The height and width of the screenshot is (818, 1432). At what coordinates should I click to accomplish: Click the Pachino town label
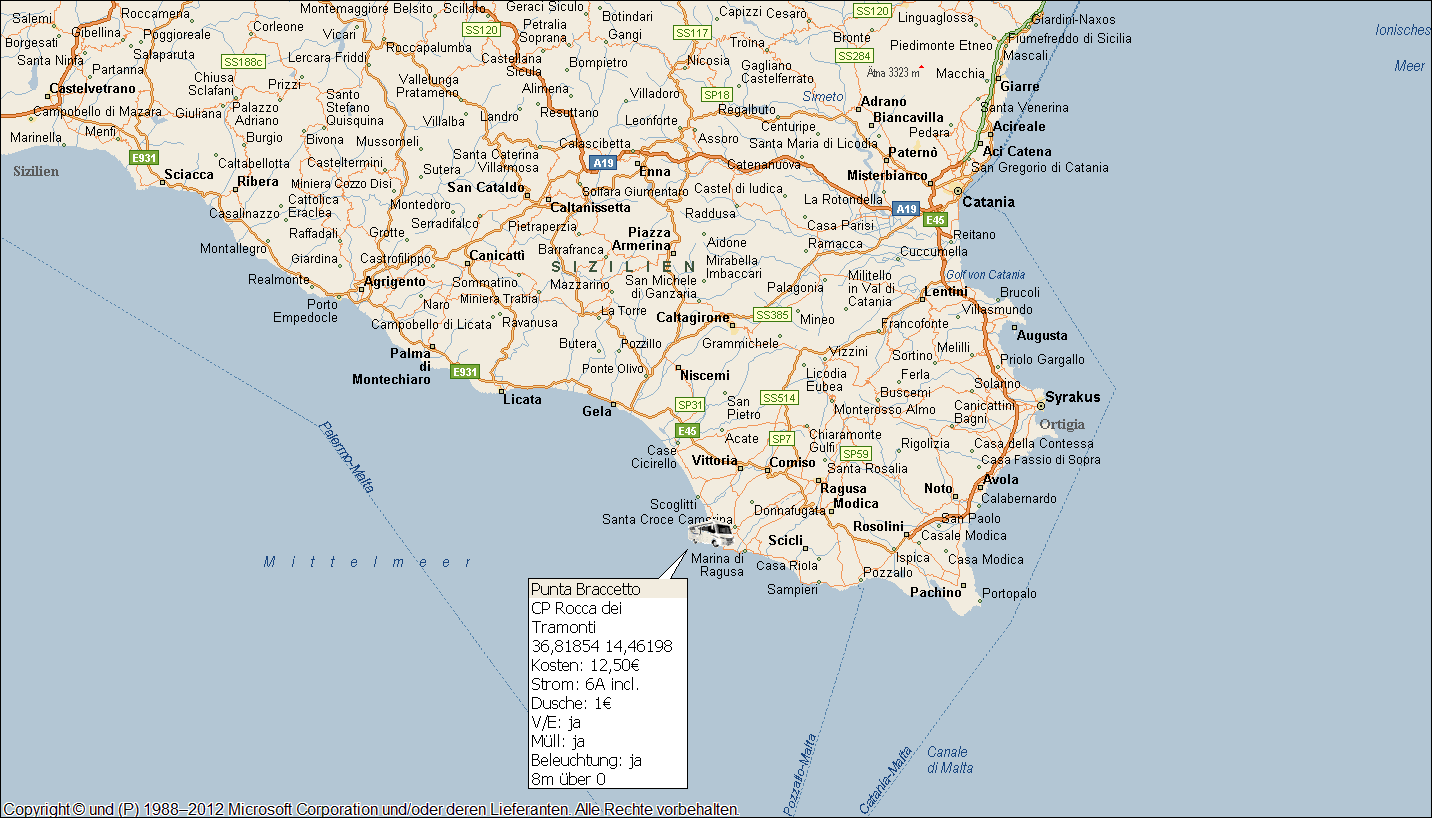936,592
